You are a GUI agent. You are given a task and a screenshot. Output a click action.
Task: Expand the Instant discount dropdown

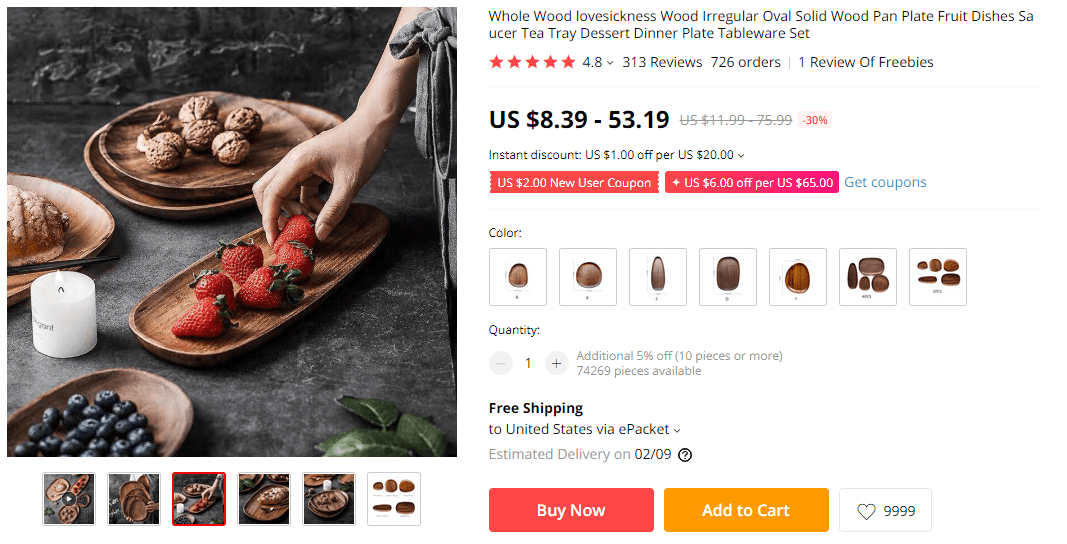(741, 156)
